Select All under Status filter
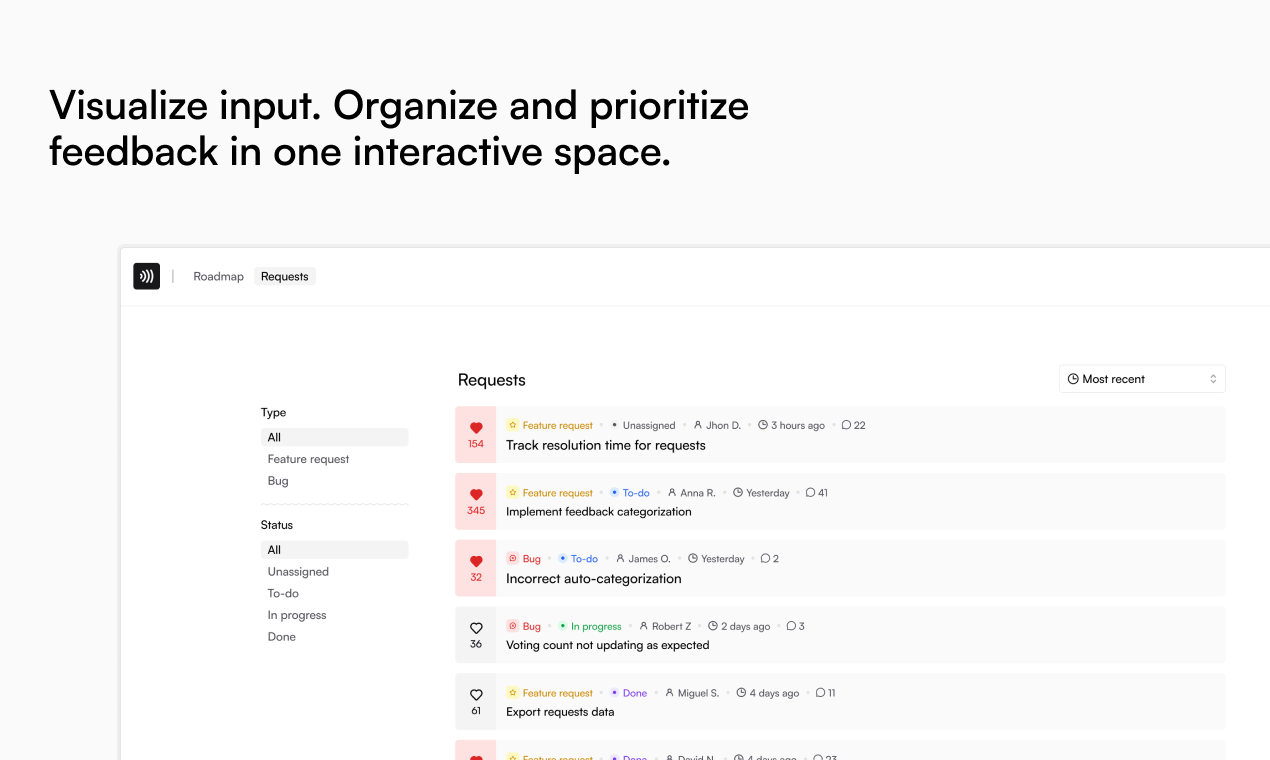The height and width of the screenshot is (760, 1270). point(335,550)
